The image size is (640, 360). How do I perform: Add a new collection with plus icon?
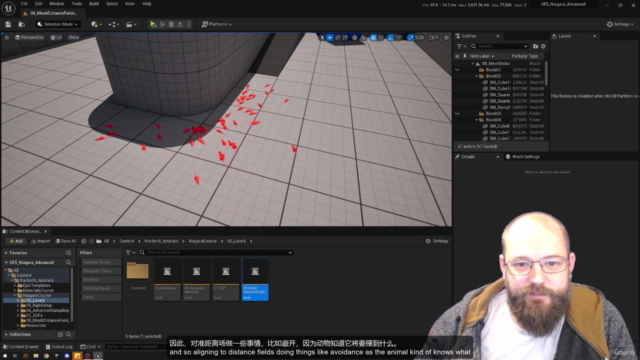click(x=60, y=335)
